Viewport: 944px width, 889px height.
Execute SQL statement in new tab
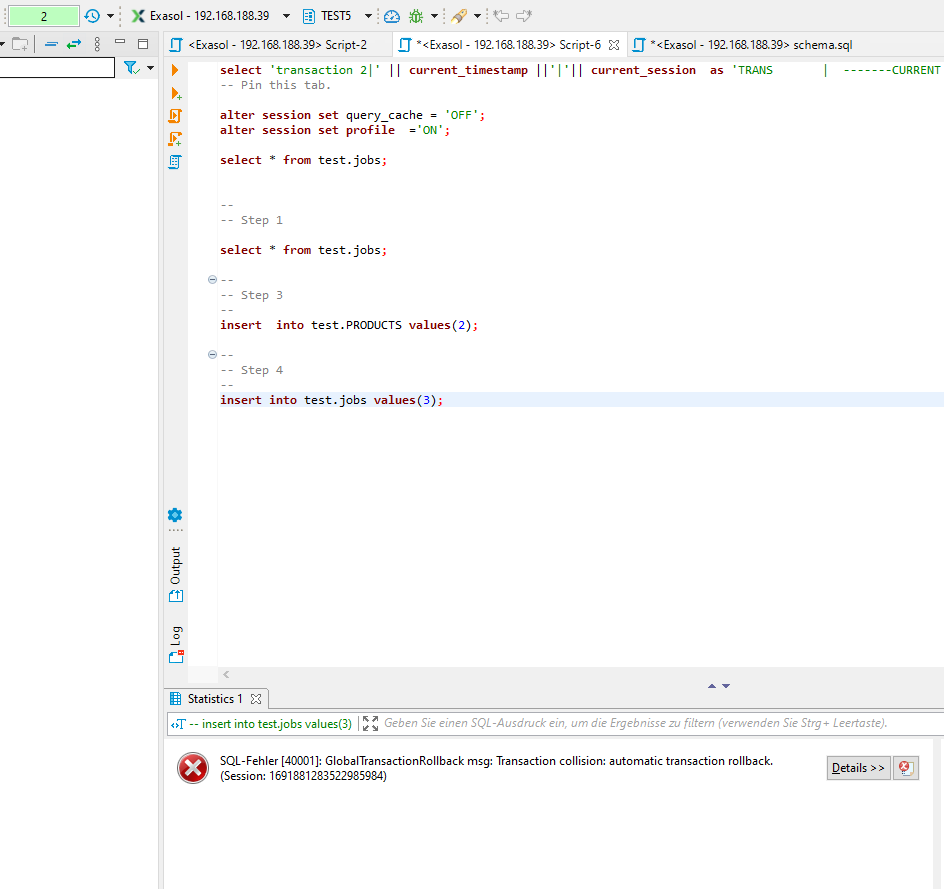click(x=175, y=93)
